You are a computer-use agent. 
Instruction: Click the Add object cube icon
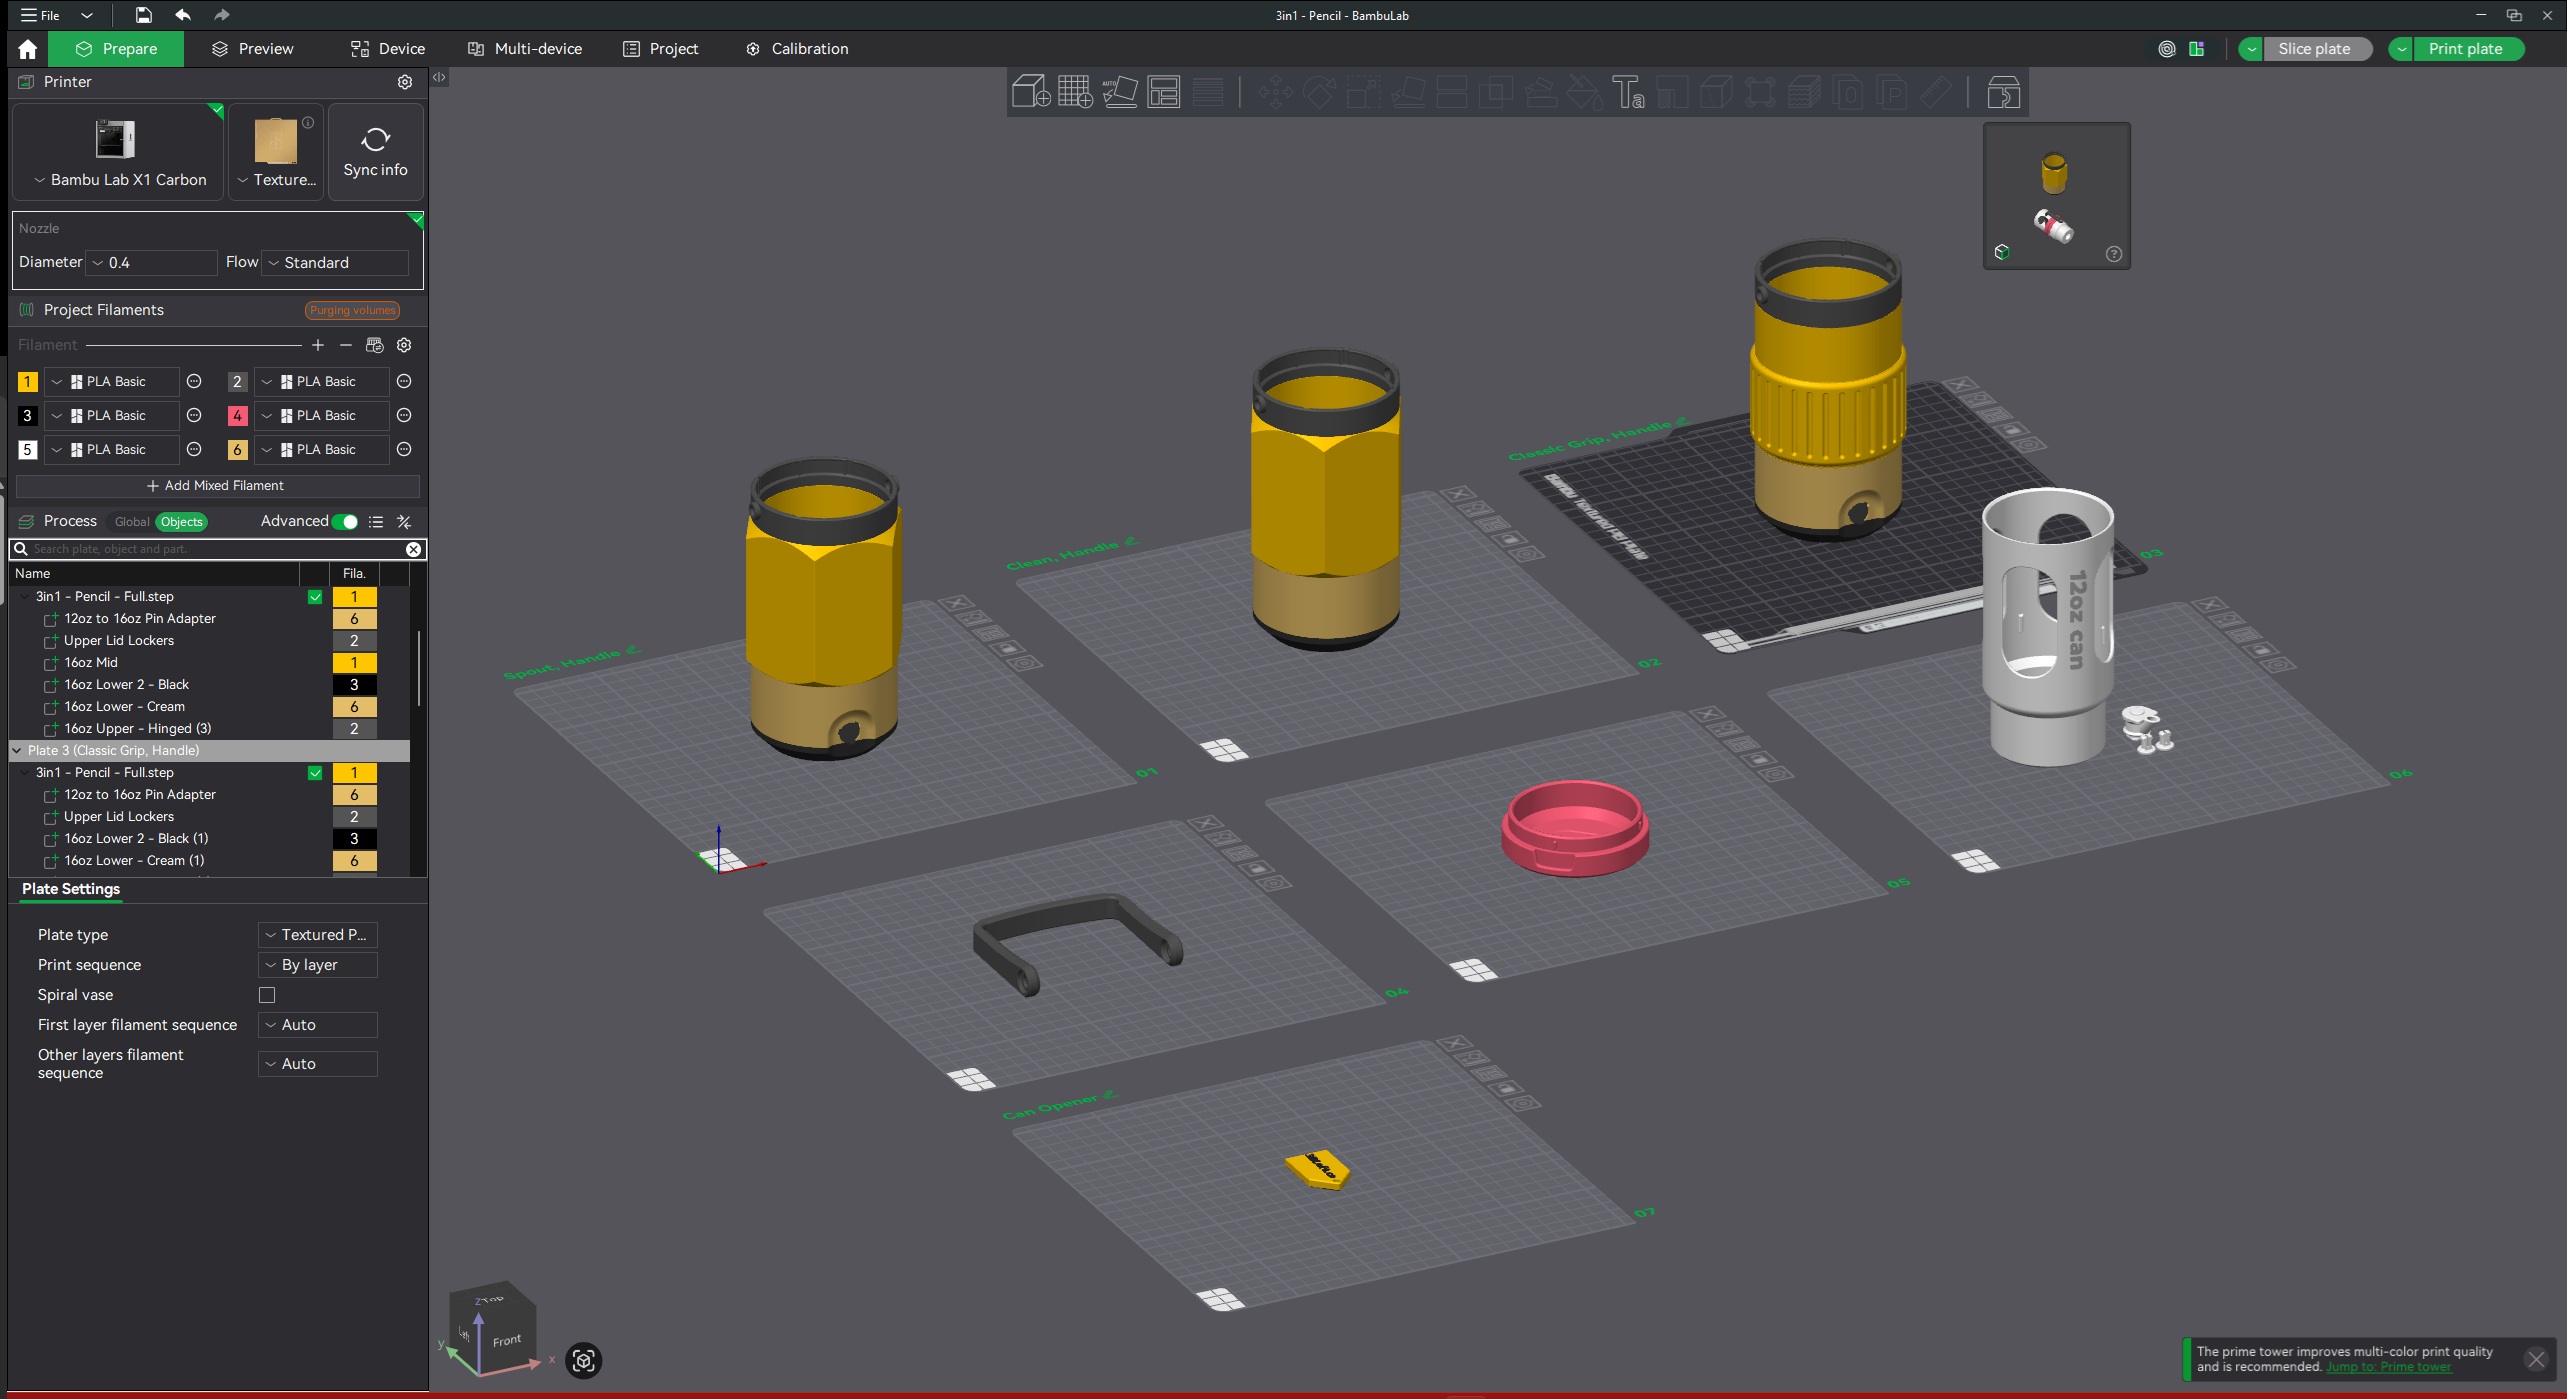1031,92
